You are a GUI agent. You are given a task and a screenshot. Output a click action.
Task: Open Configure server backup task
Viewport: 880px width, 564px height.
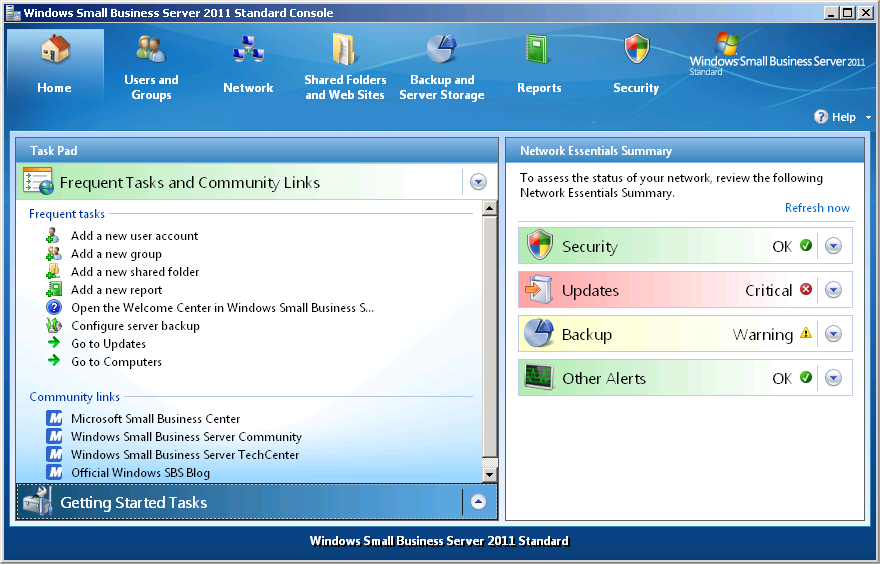[x=135, y=326]
